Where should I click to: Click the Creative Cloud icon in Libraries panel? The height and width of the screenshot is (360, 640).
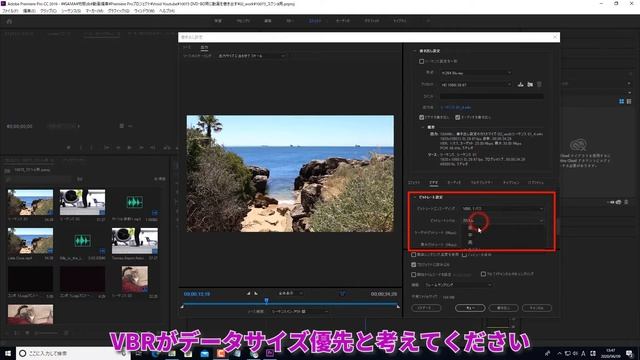tap(578, 144)
